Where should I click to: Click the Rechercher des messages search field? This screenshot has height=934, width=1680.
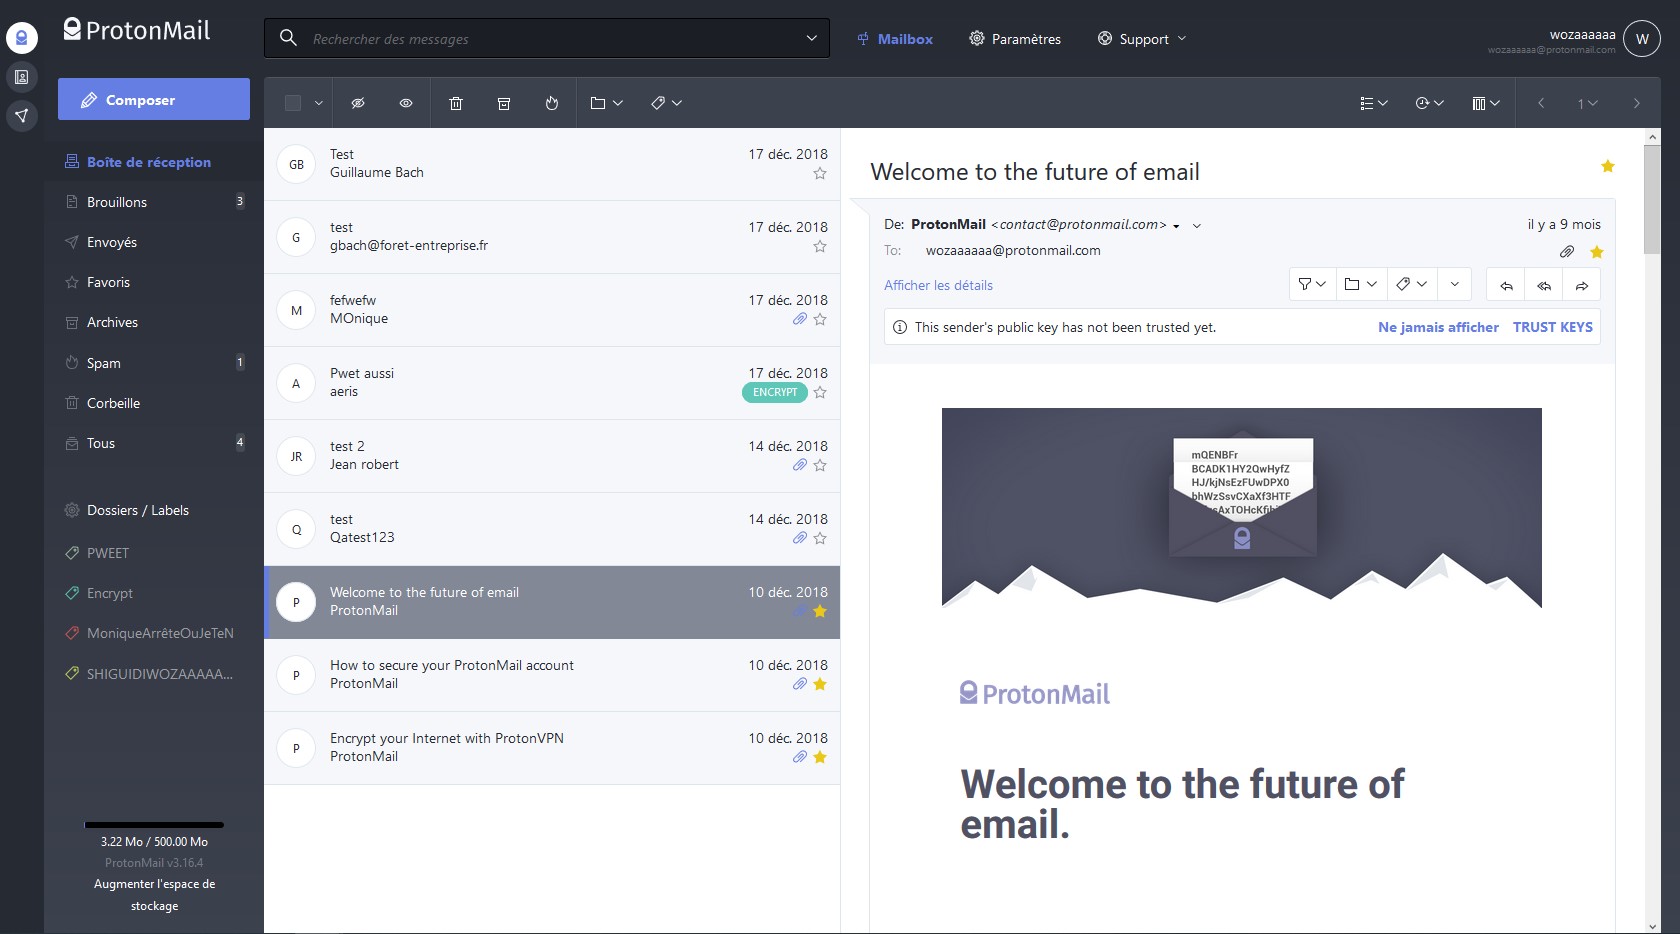(x=547, y=38)
